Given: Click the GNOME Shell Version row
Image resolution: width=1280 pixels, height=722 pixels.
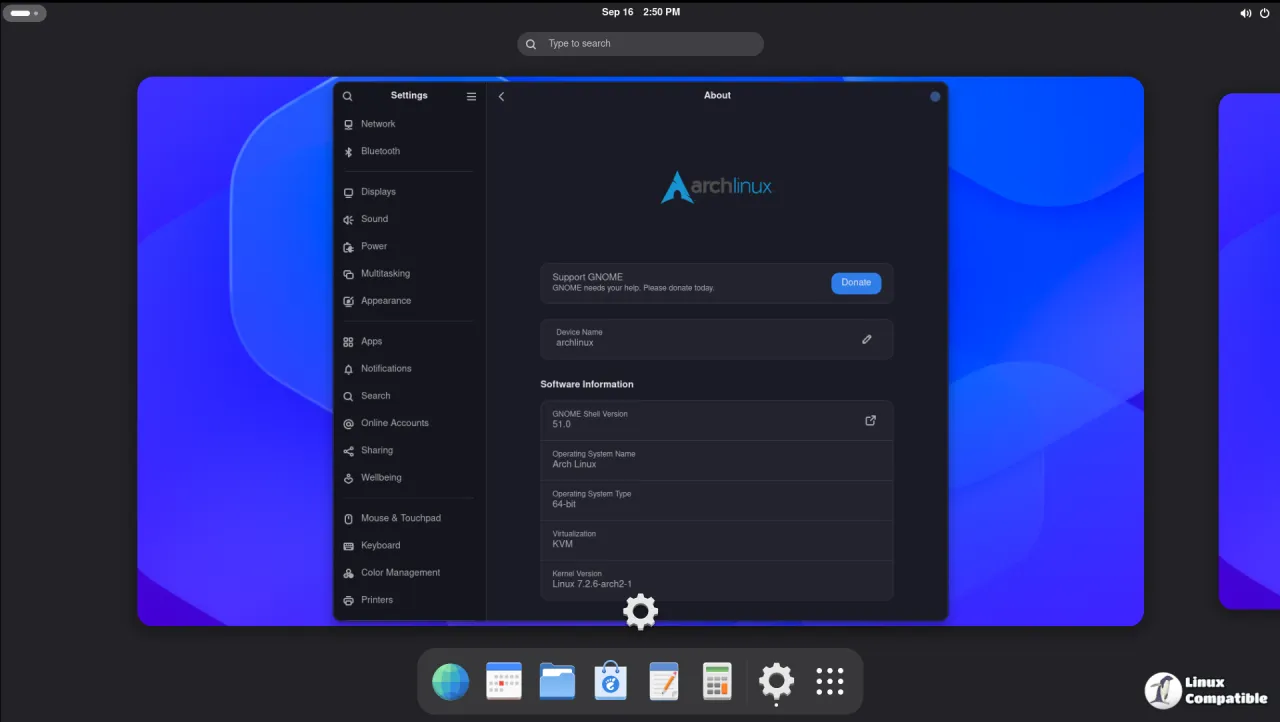Looking at the screenshot, I should 717,420.
